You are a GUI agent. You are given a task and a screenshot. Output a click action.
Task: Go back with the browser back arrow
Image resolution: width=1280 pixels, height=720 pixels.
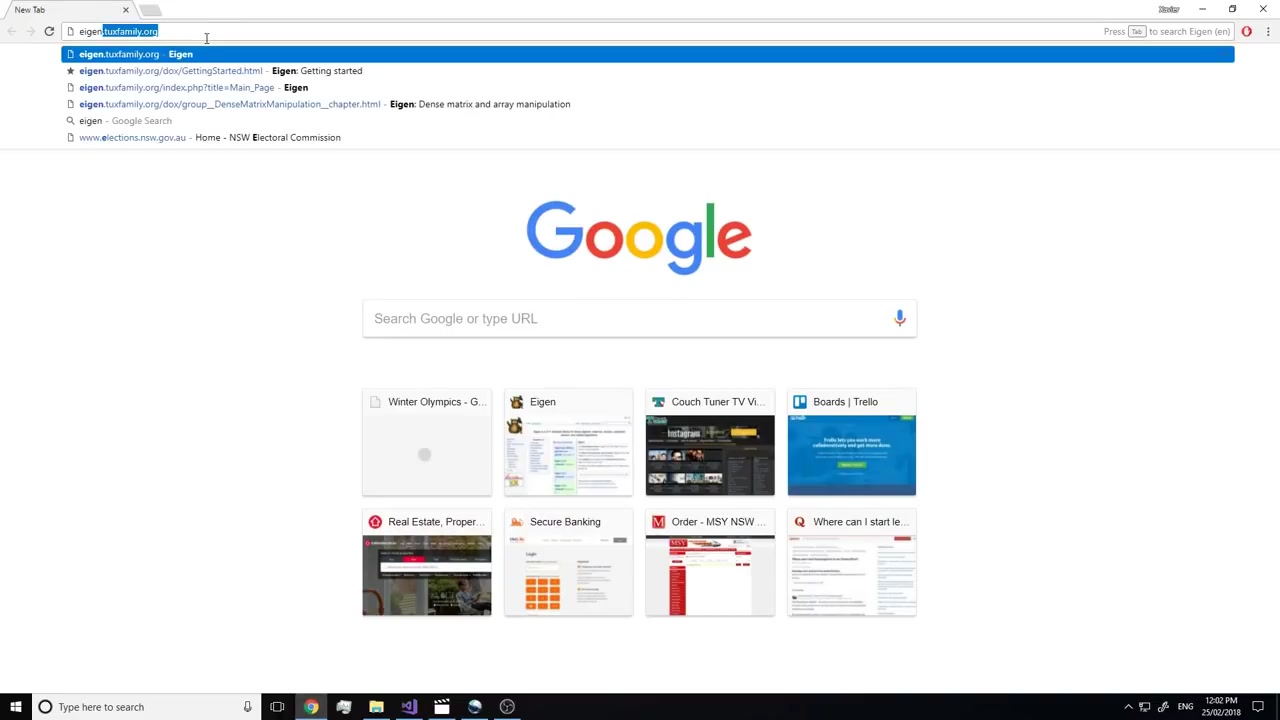[x=11, y=31]
